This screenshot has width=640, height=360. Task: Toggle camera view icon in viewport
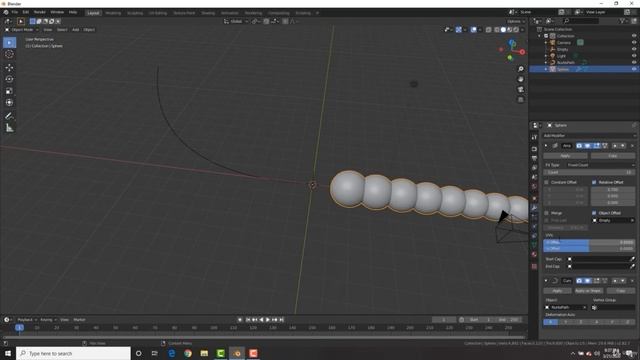click(x=520, y=89)
